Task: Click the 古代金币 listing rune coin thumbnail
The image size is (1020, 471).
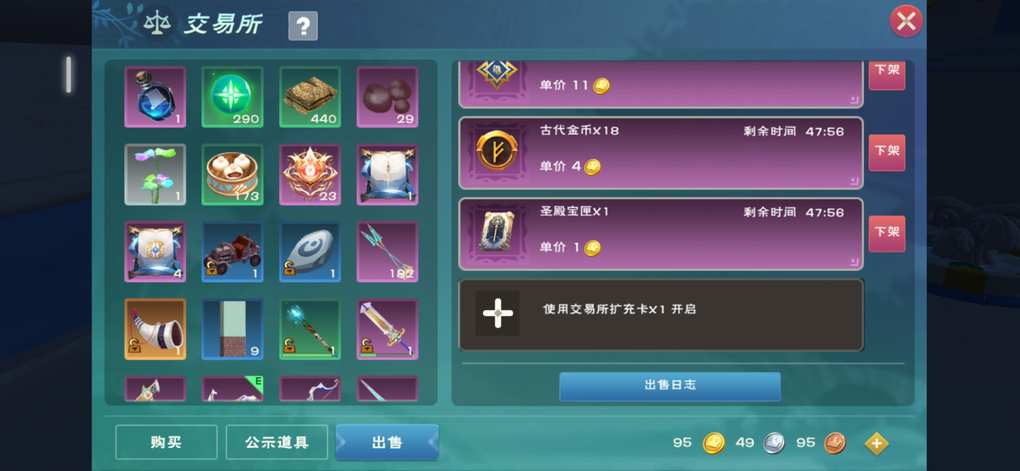Action: tap(497, 150)
